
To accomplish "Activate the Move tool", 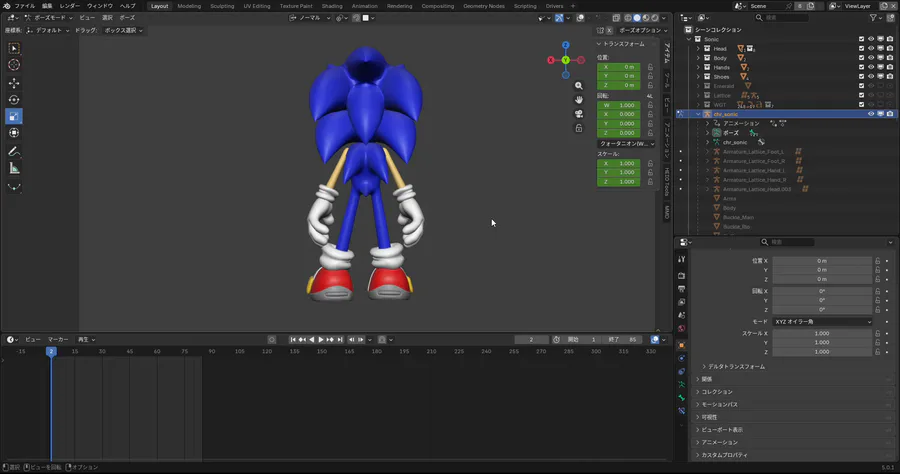I will coord(14,83).
